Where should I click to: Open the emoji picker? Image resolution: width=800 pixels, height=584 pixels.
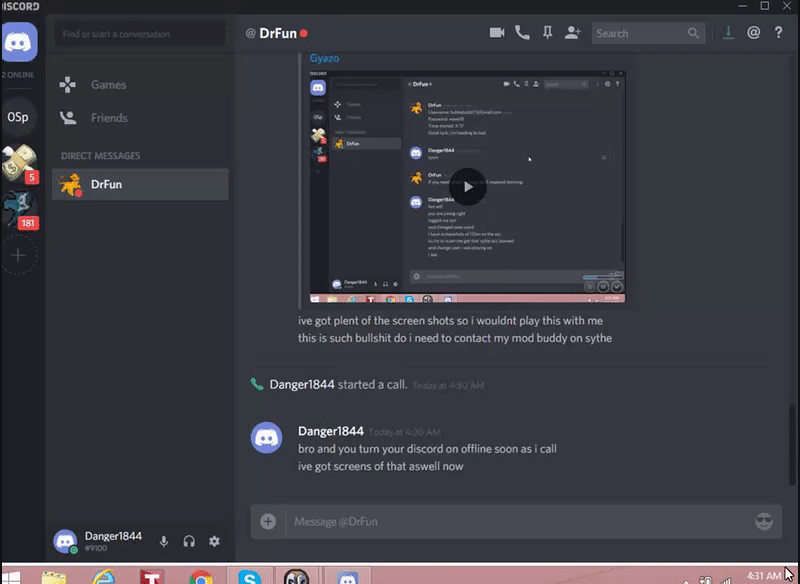click(x=764, y=521)
